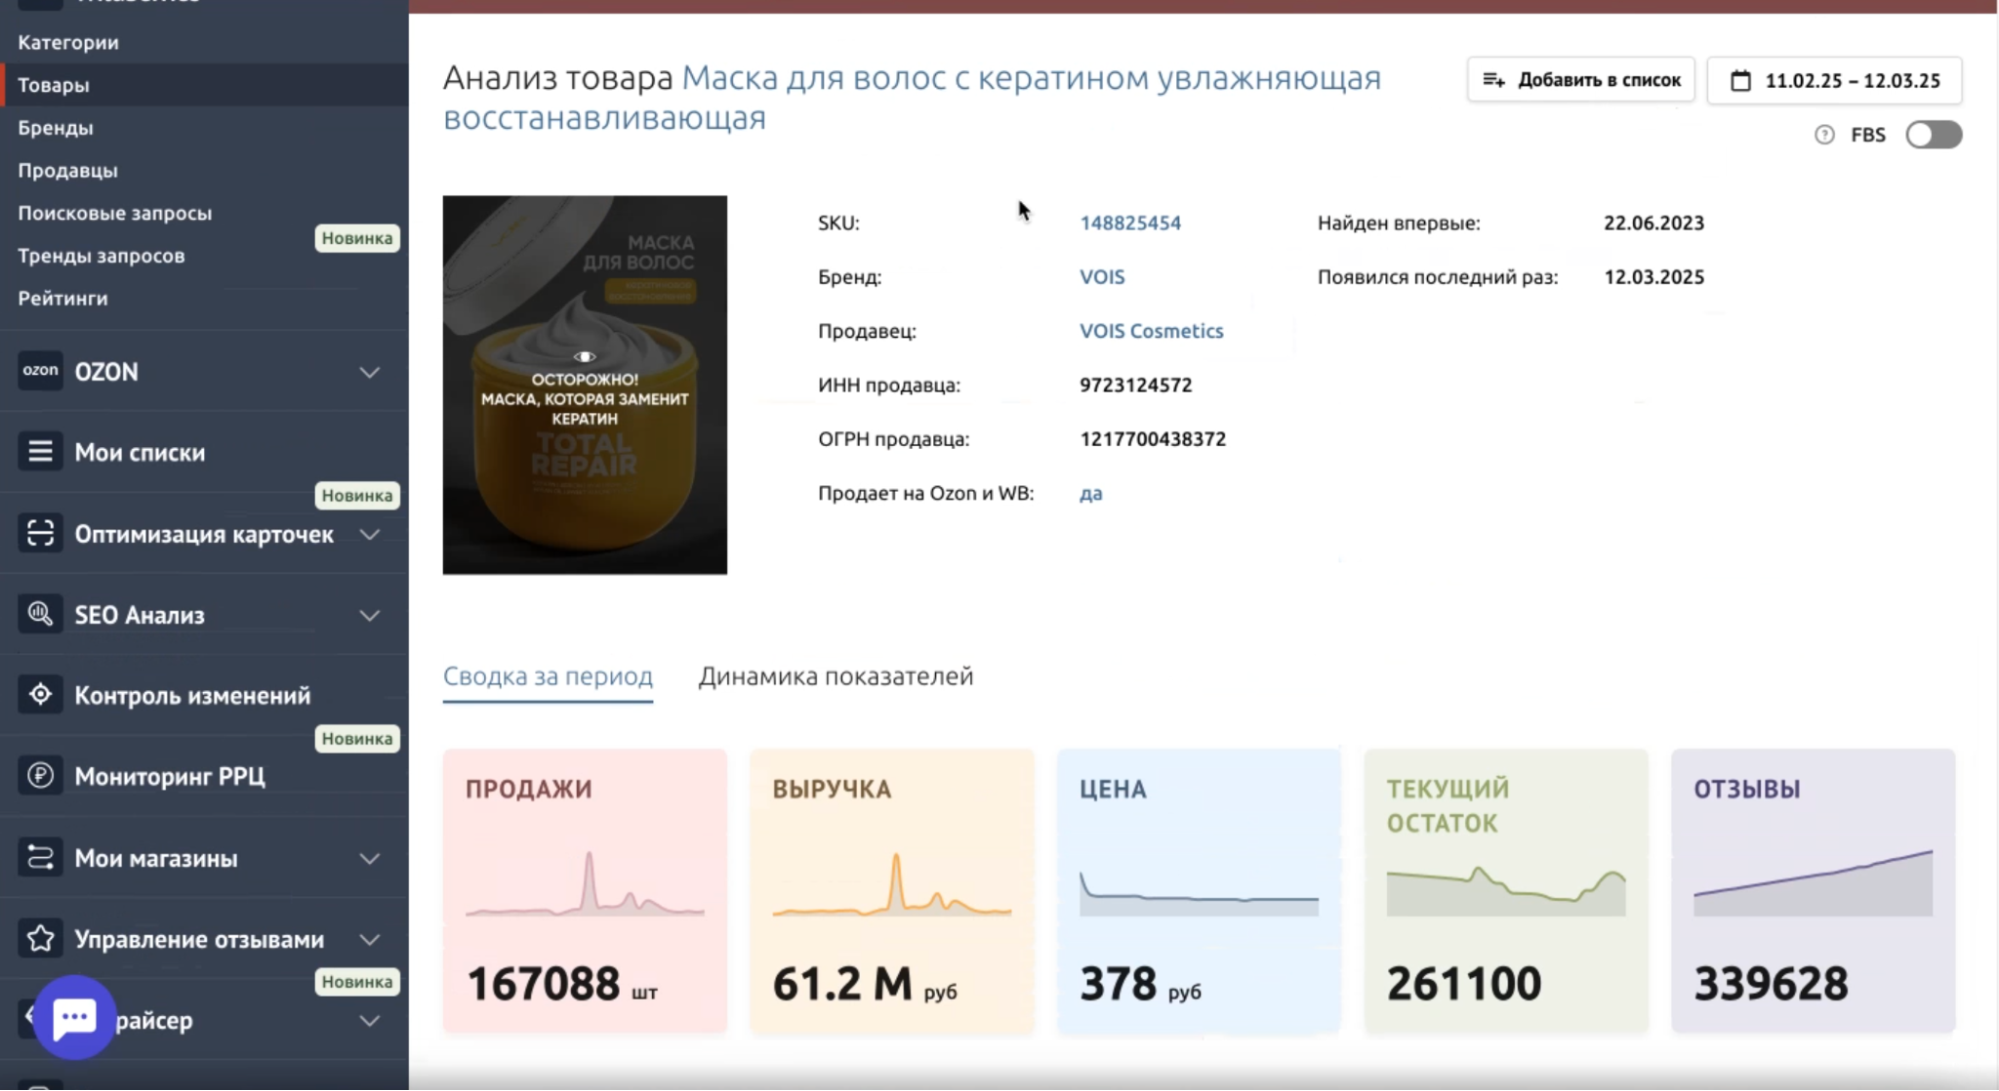This screenshot has height=1091, width=1999.
Task: Open Поисковые запросы in the sidebar
Action: point(113,213)
